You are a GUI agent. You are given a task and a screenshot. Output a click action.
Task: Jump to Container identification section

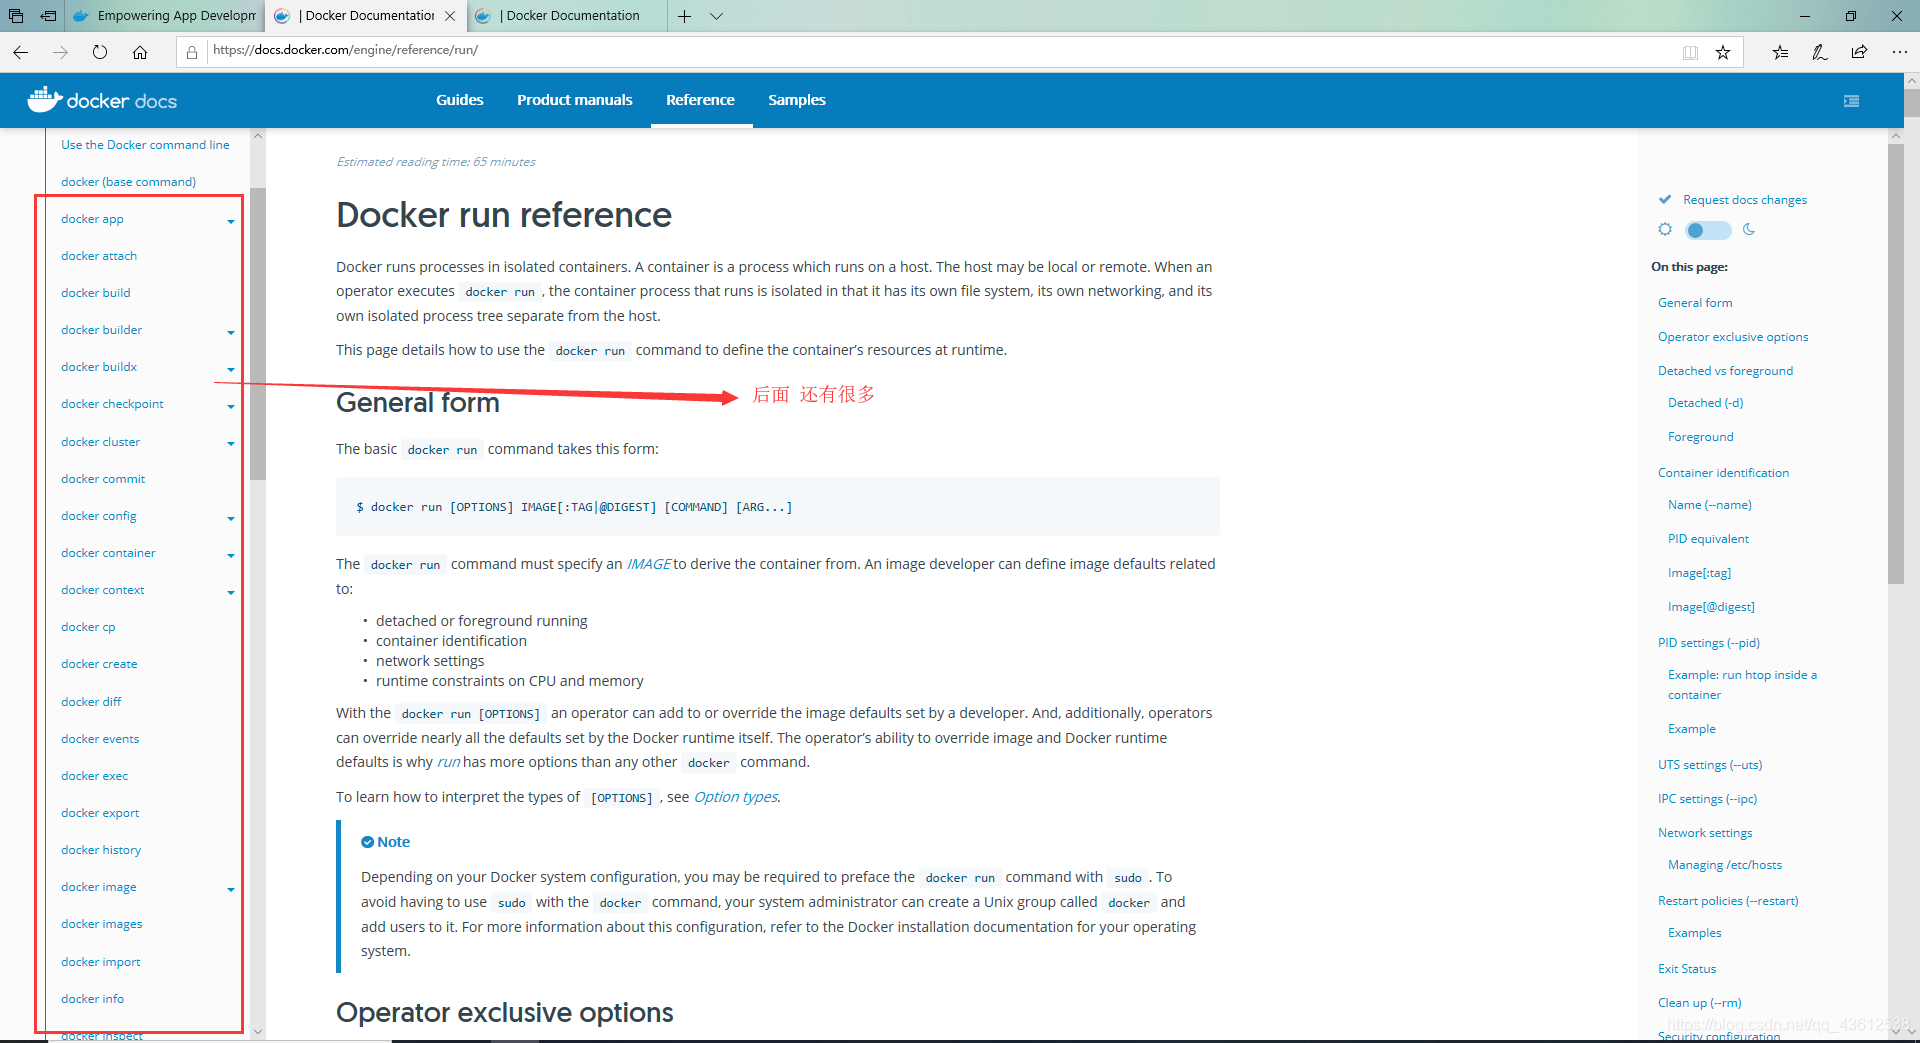(1724, 473)
